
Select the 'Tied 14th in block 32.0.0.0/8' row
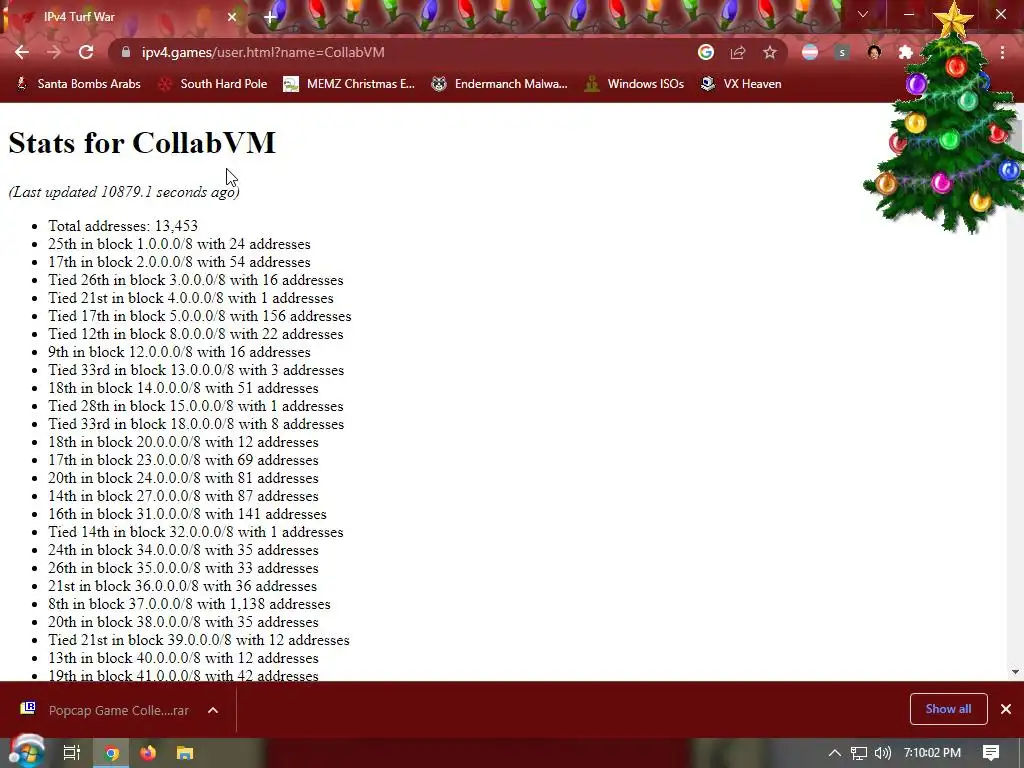click(195, 532)
